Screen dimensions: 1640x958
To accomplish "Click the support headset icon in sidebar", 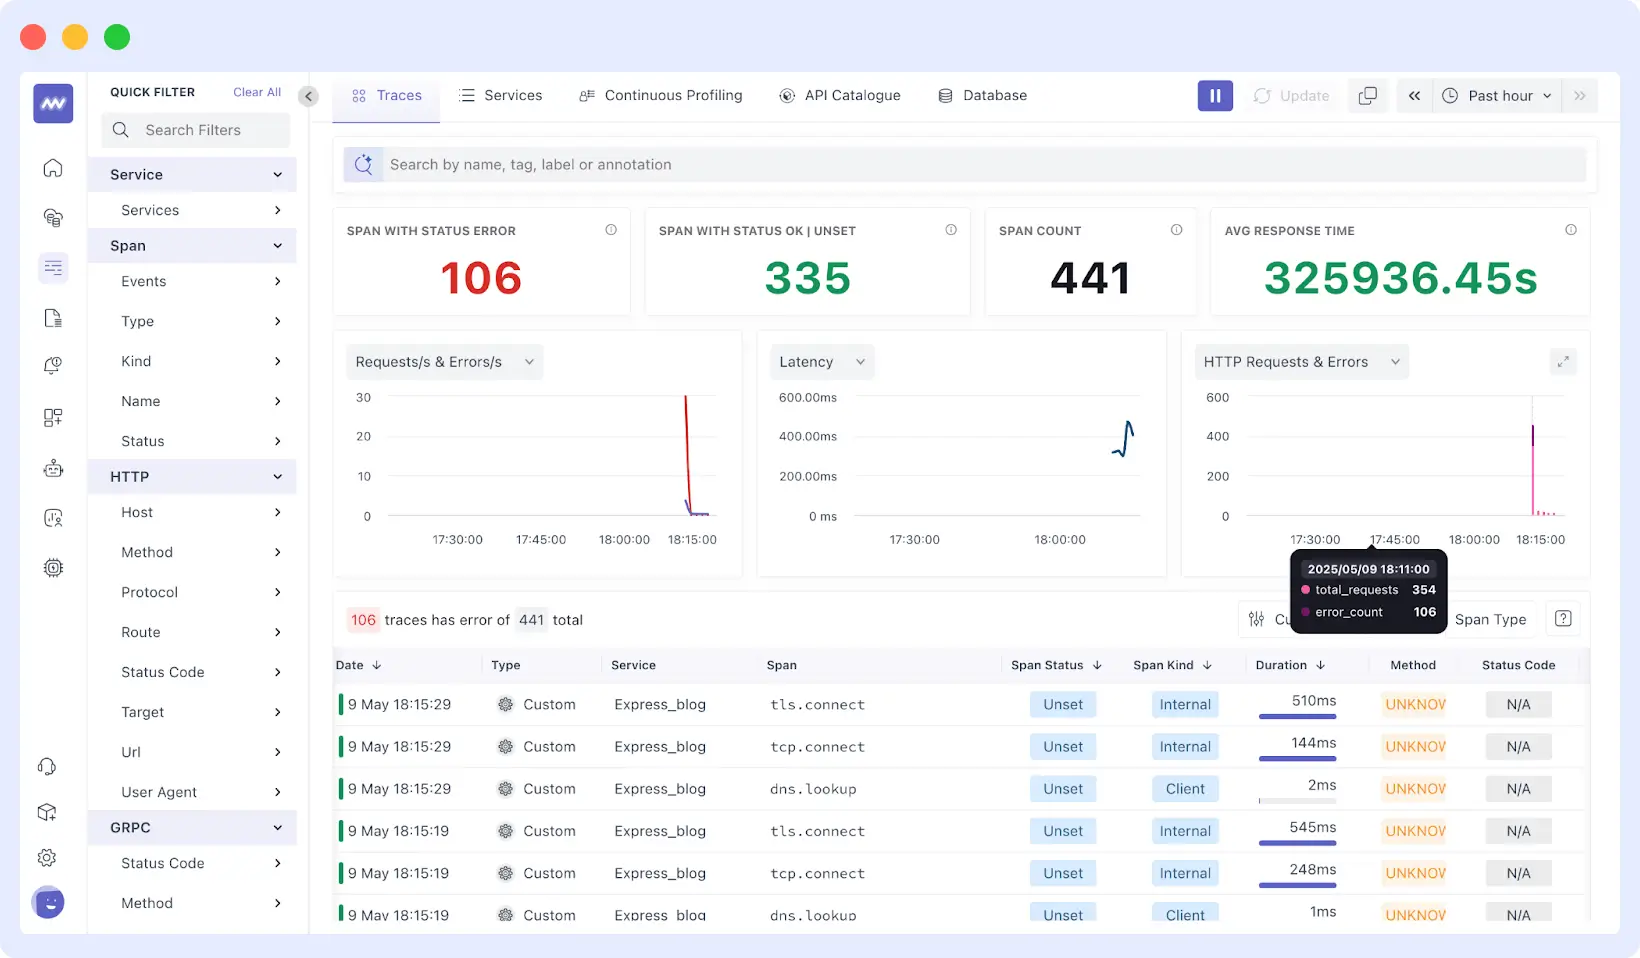I will (x=46, y=766).
